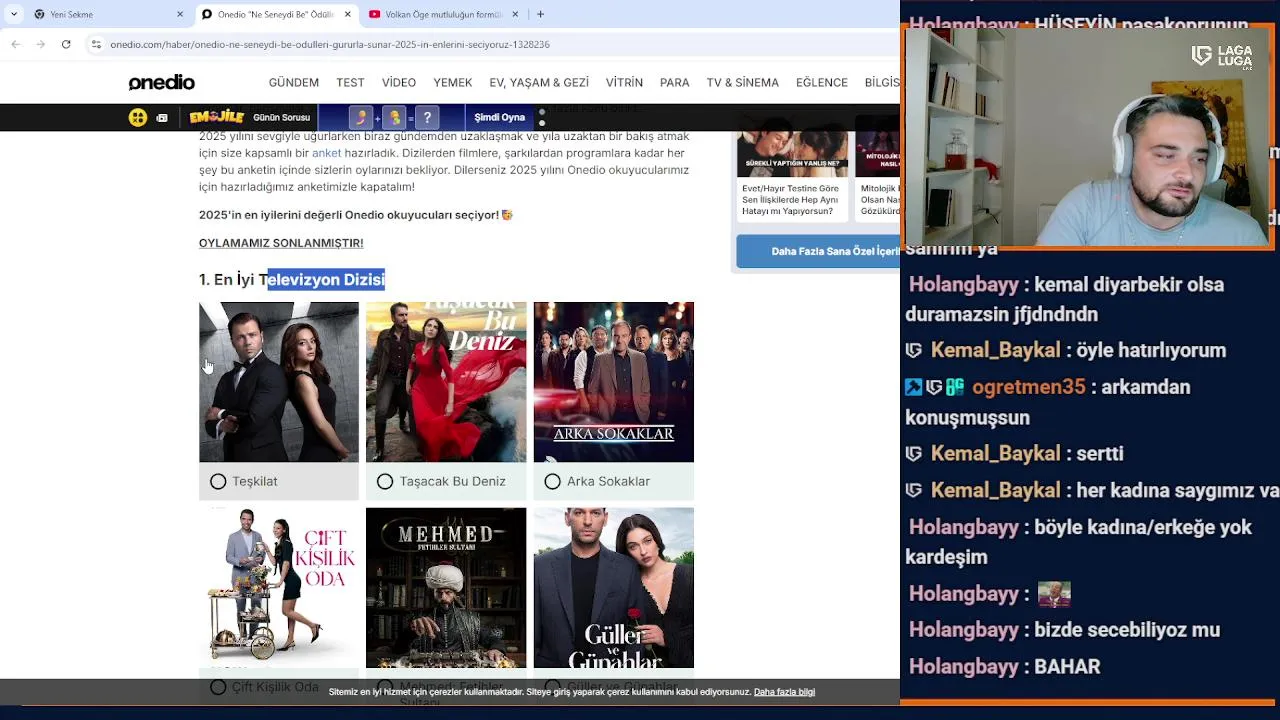1280x720 pixels.
Task: Click the Güller ve Günahlar poster
Action: point(613,587)
